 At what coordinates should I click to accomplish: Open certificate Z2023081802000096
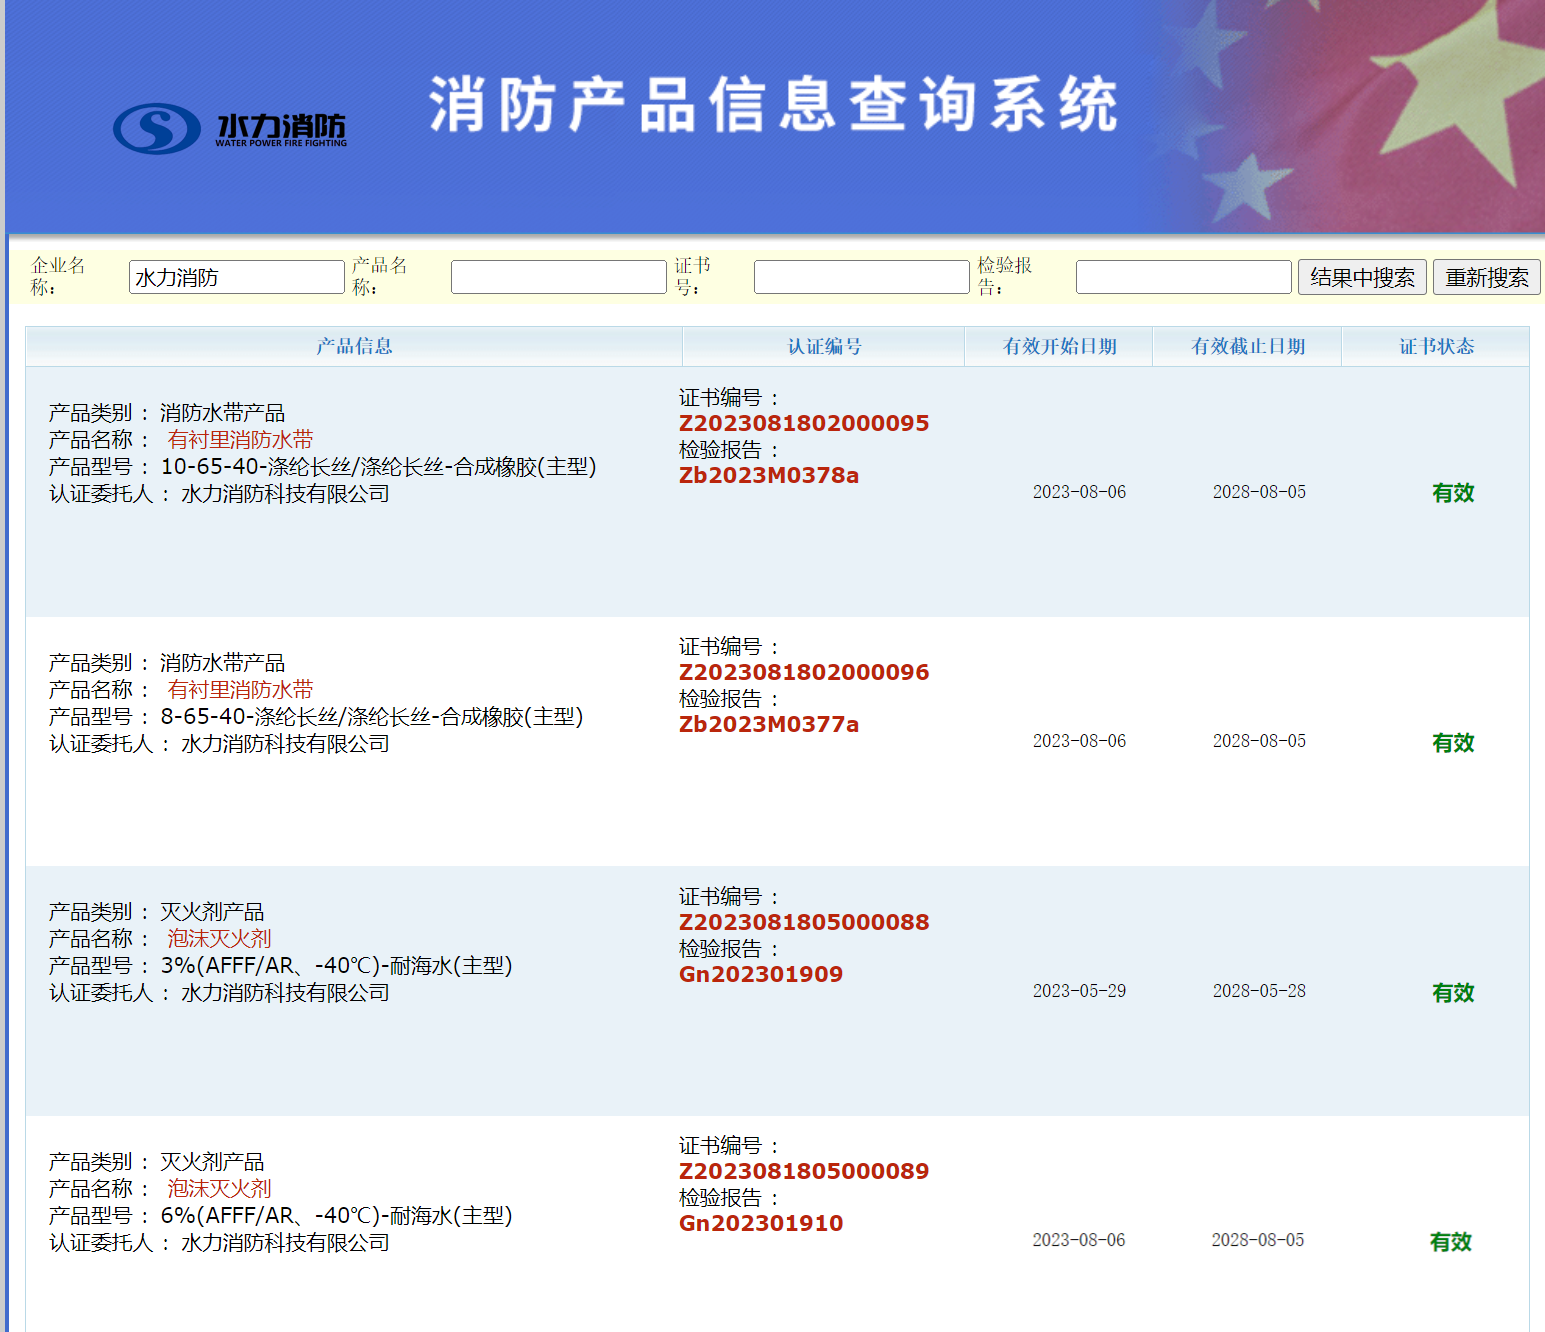click(804, 672)
